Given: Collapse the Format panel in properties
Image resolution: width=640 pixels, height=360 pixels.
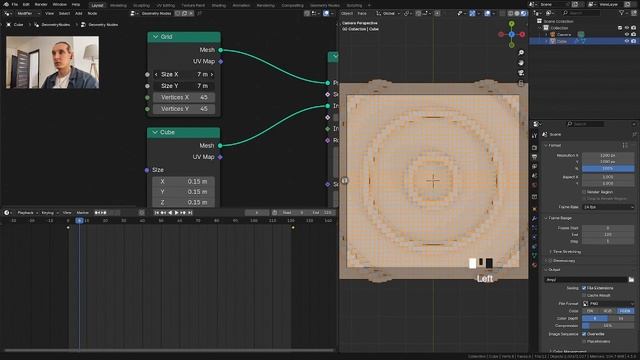Looking at the screenshot, I should (546, 145).
